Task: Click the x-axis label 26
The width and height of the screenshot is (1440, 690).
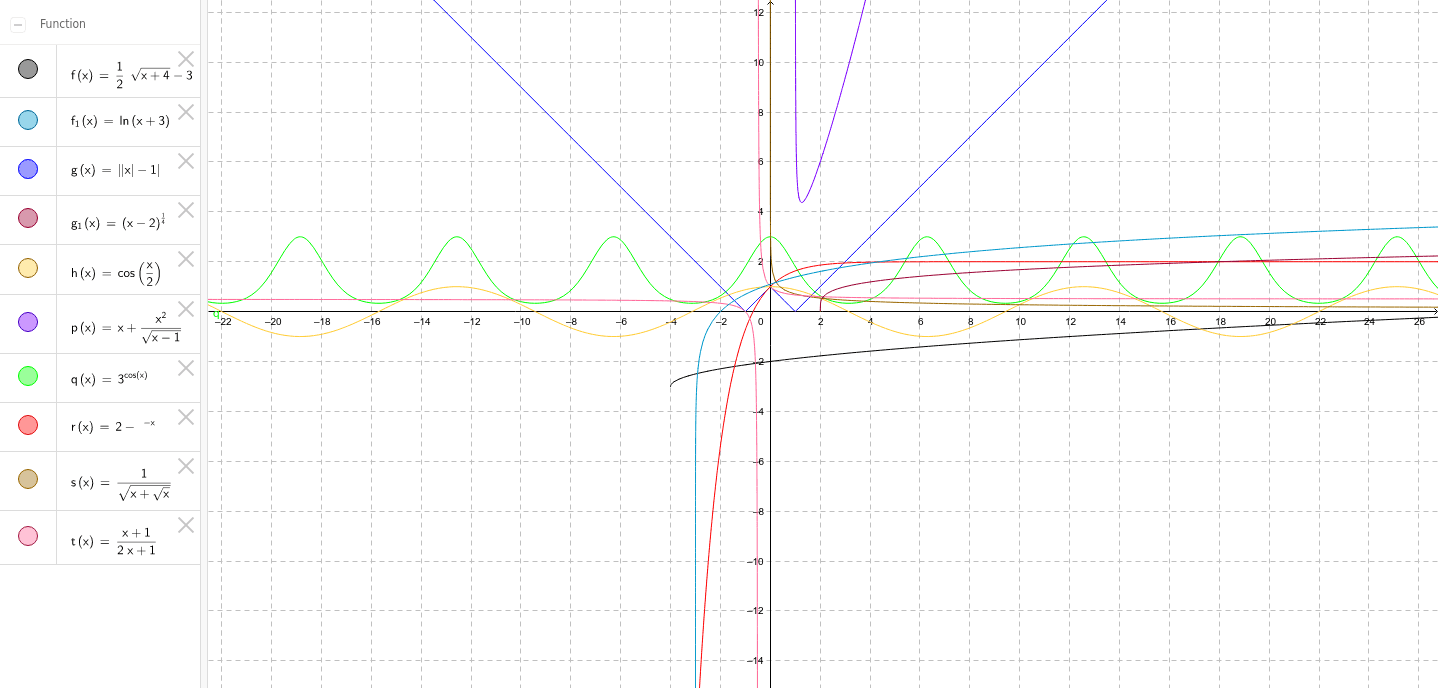Action: click(1419, 321)
